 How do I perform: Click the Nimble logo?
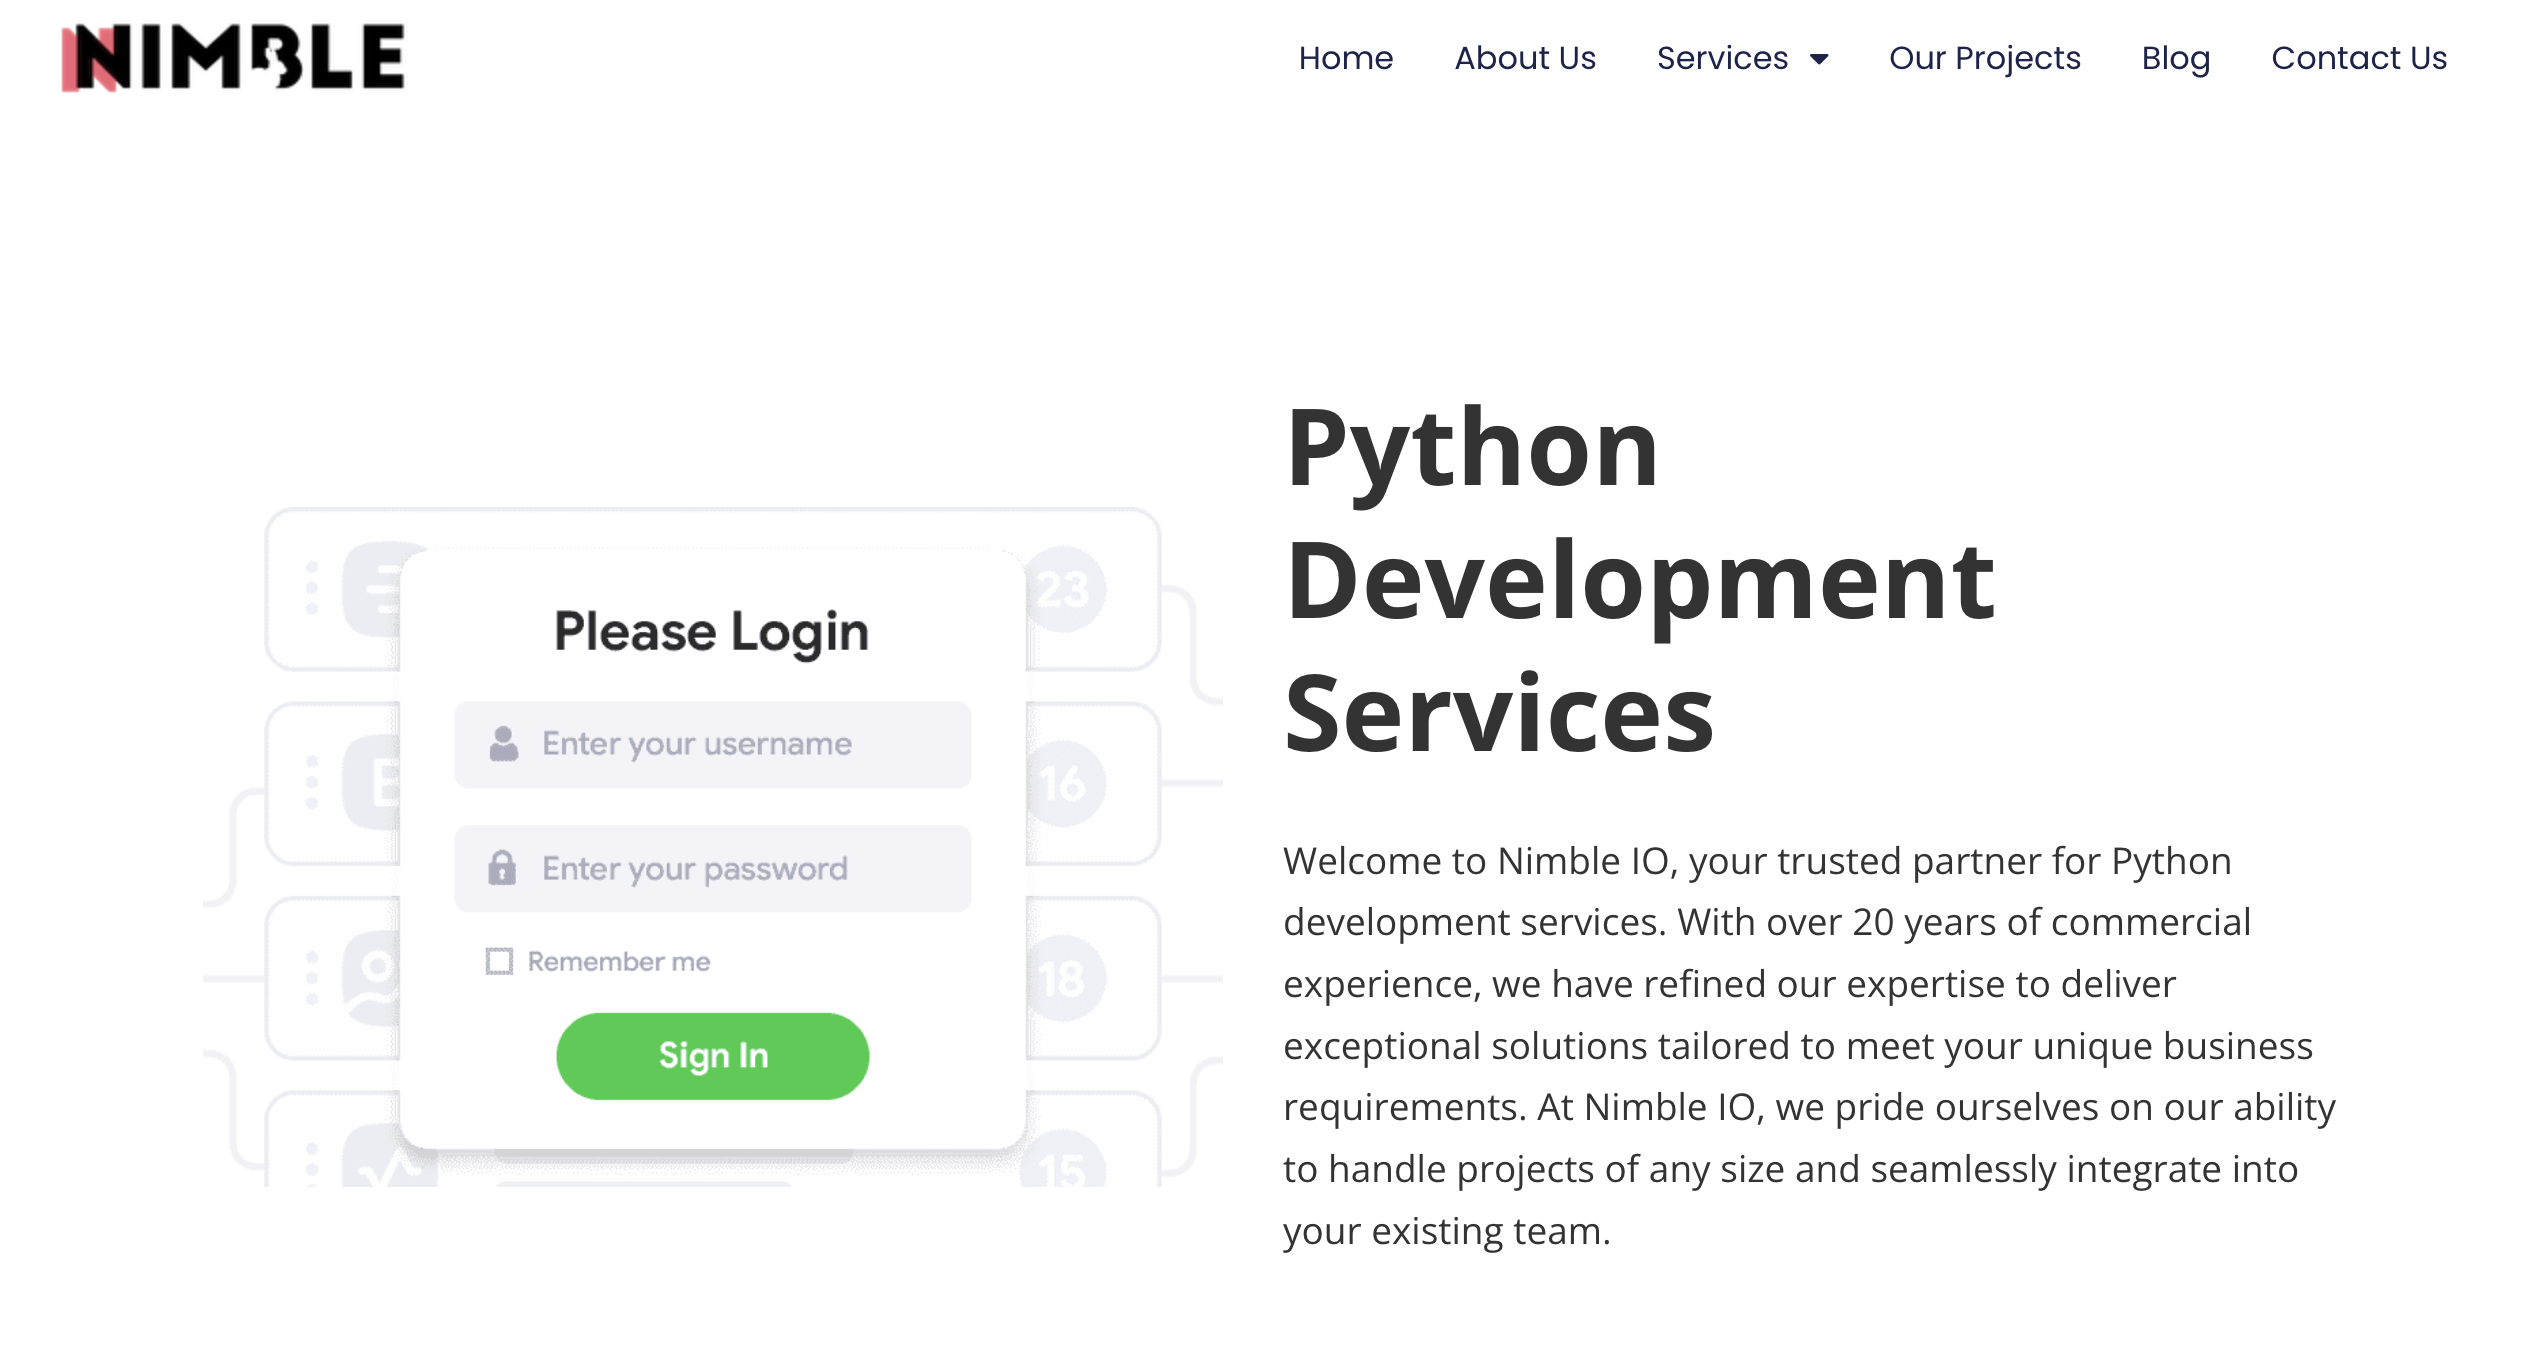point(233,57)
